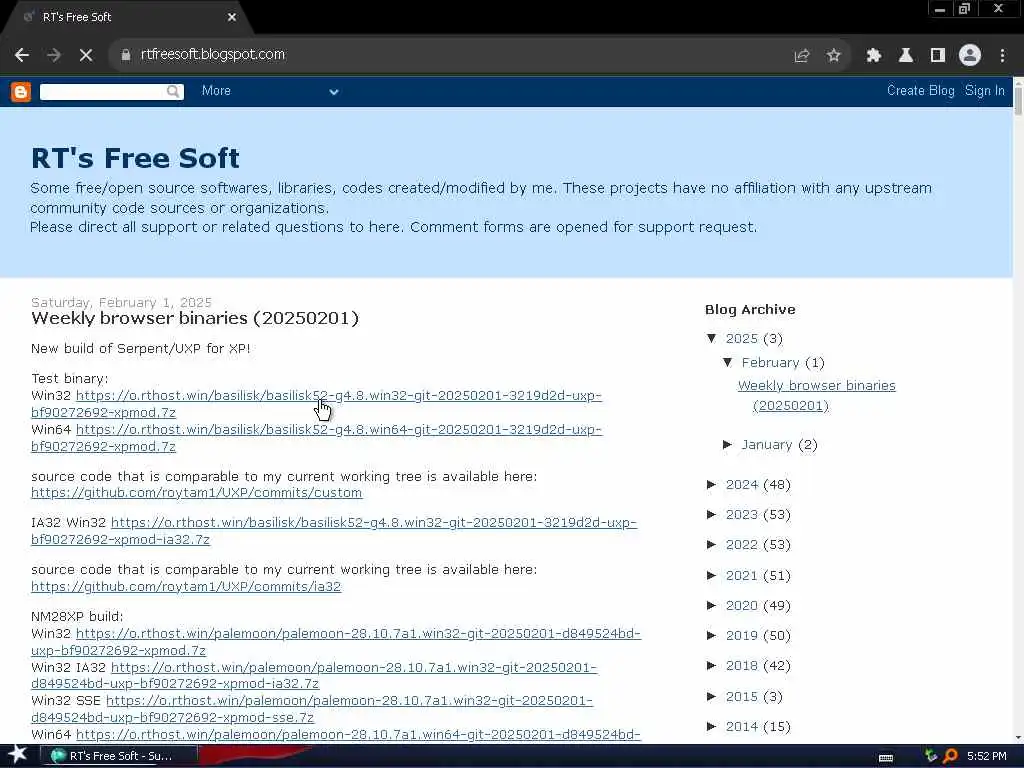Expand the 2023 archive year triangle

712,515
